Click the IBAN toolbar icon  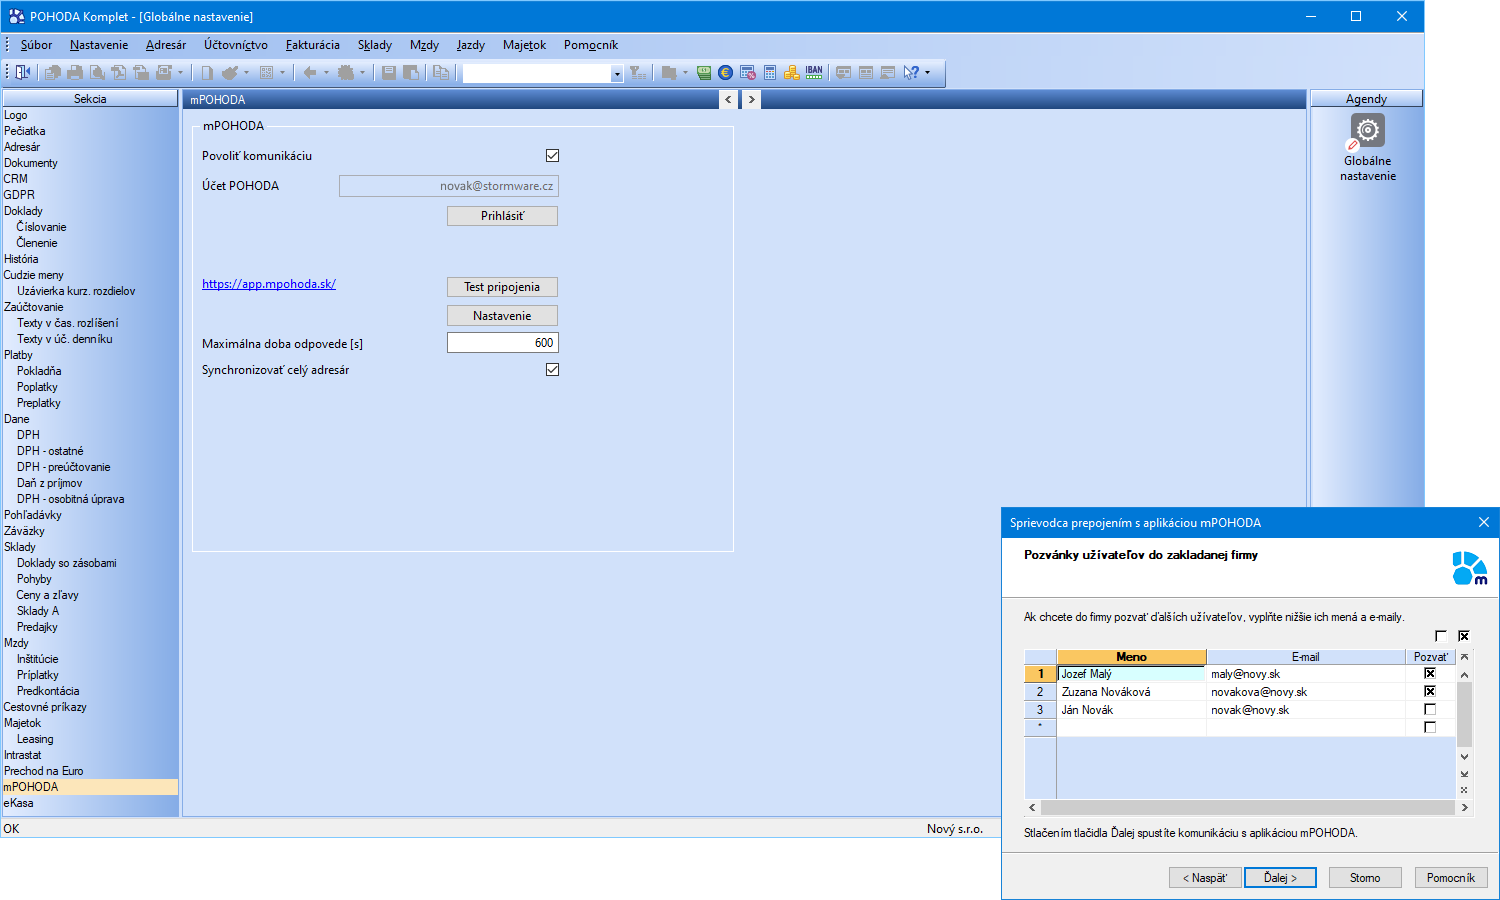[814, 72]
